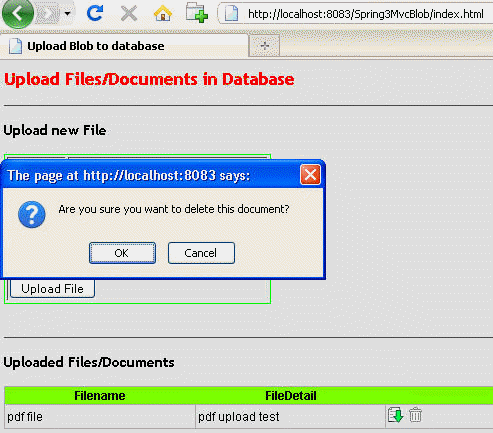Click the Filename column header
The width and height of the screenshot is (493, 433).
(x=100, y=396)
